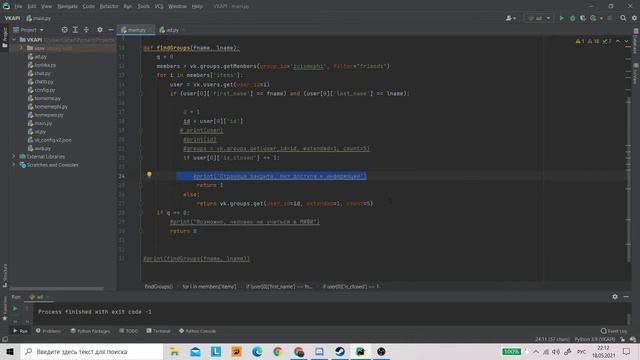Open Windows notification center
640x360 pixels.
tap(627, 351)
